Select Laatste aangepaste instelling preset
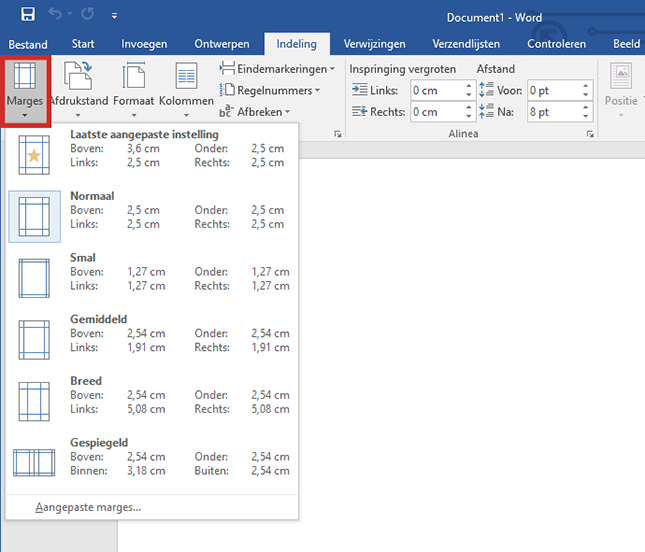This screenshot has height=552, width=645. click(150, 149)
